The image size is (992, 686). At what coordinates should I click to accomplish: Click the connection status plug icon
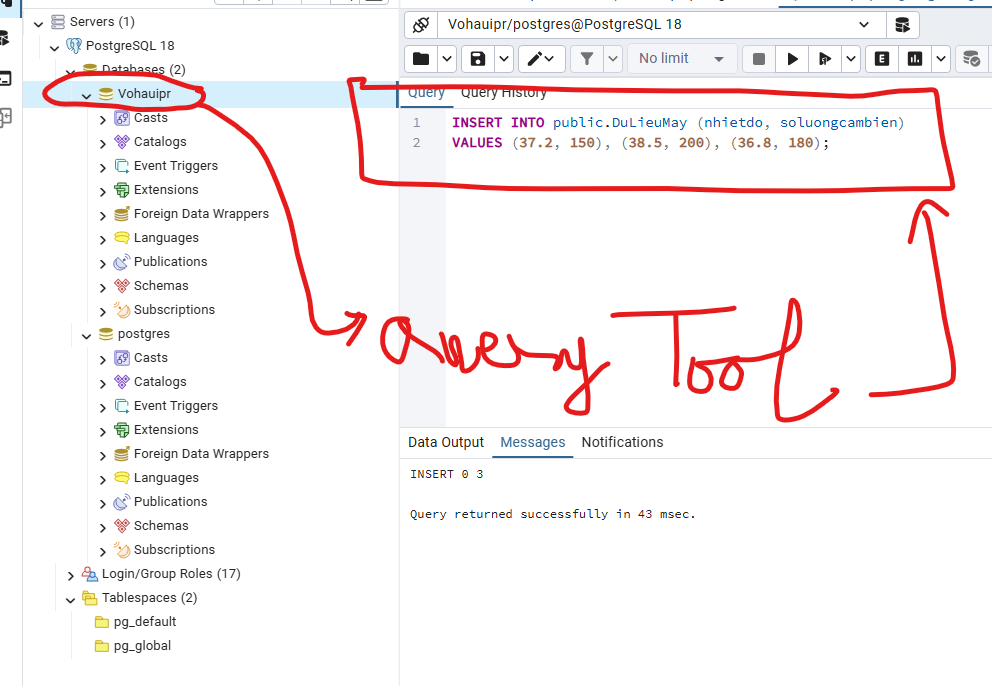click(x=421, y=24)
